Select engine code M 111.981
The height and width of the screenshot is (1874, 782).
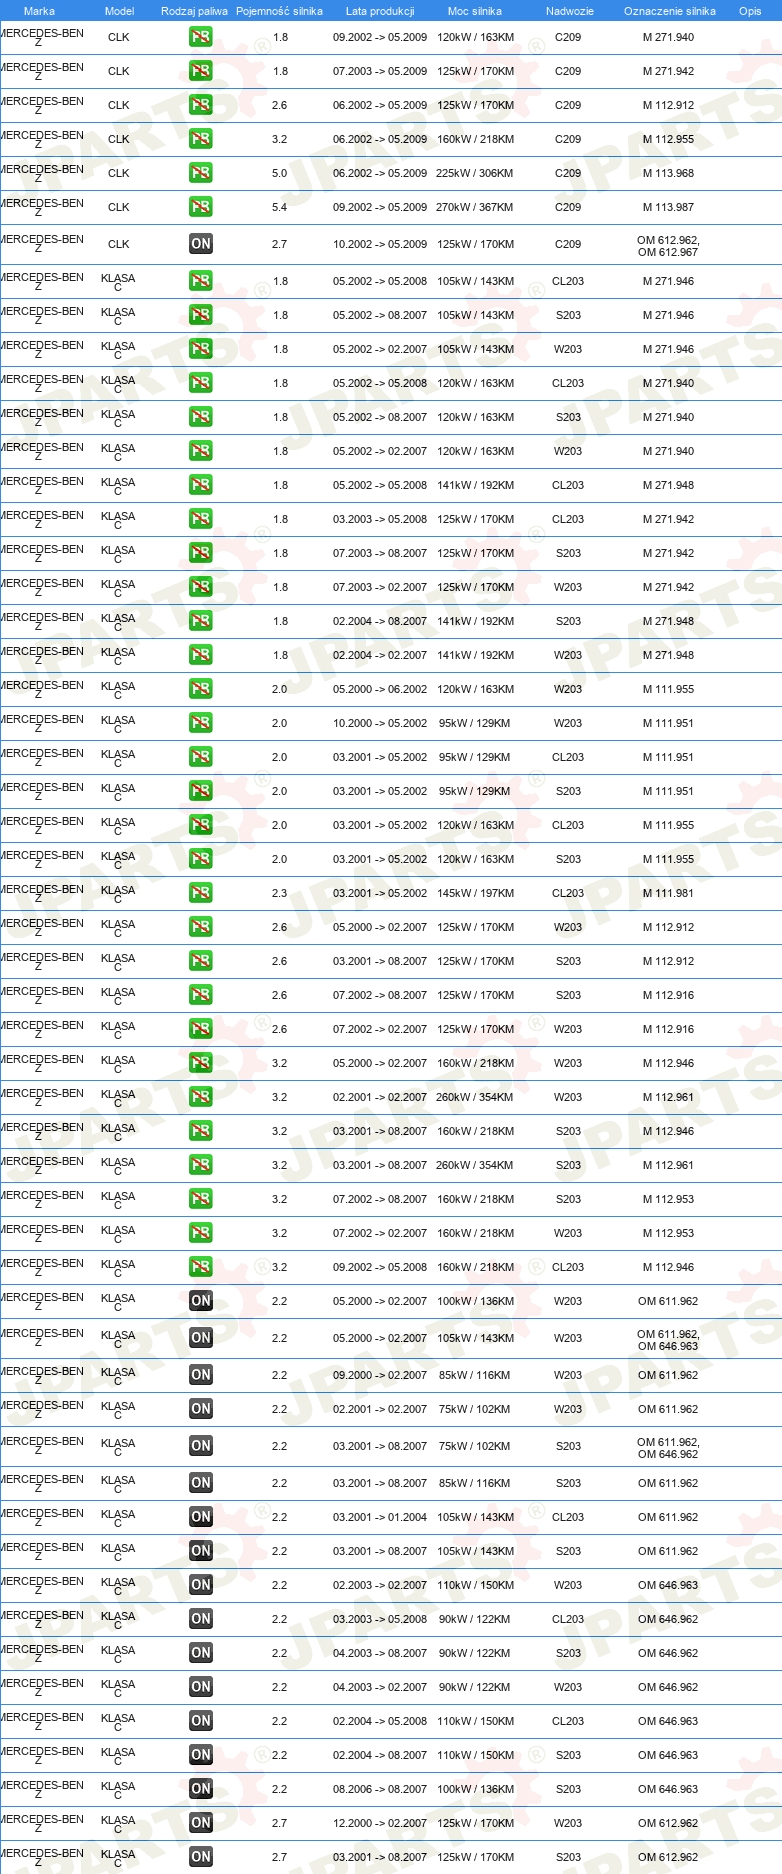point(668,893)
